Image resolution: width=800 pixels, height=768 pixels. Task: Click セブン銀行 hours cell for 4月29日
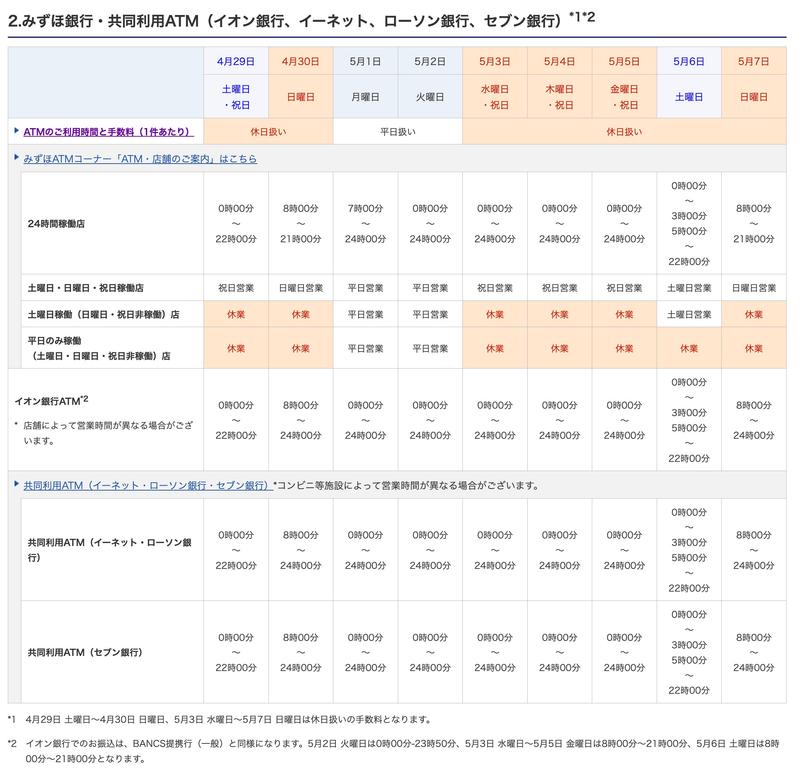coord(236,652)
